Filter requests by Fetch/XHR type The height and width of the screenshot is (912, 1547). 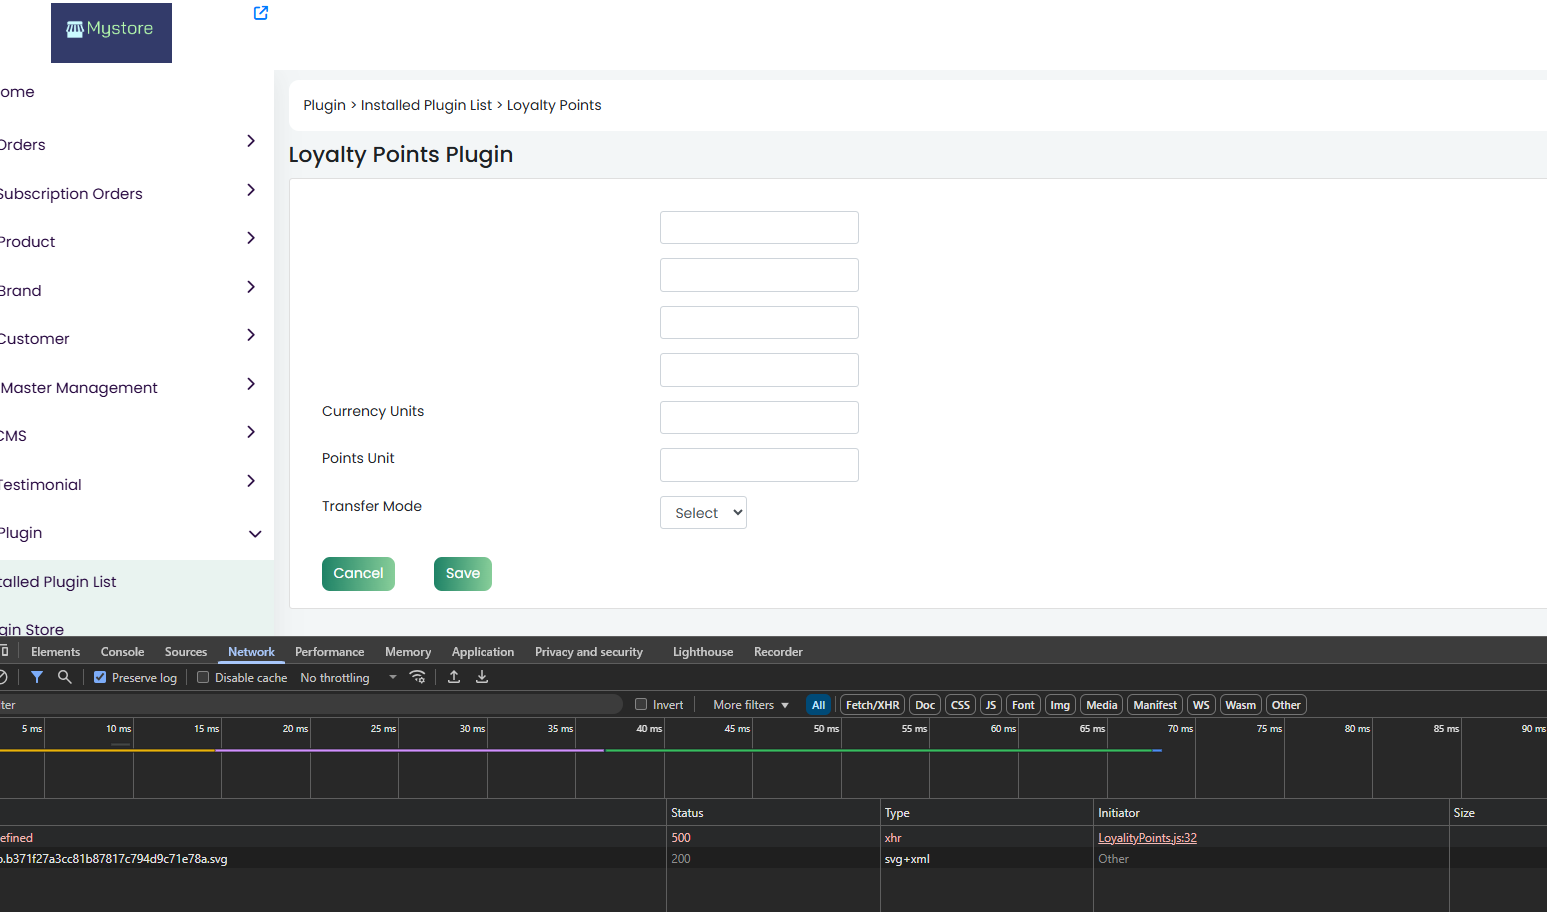click(x=872, y=705)
